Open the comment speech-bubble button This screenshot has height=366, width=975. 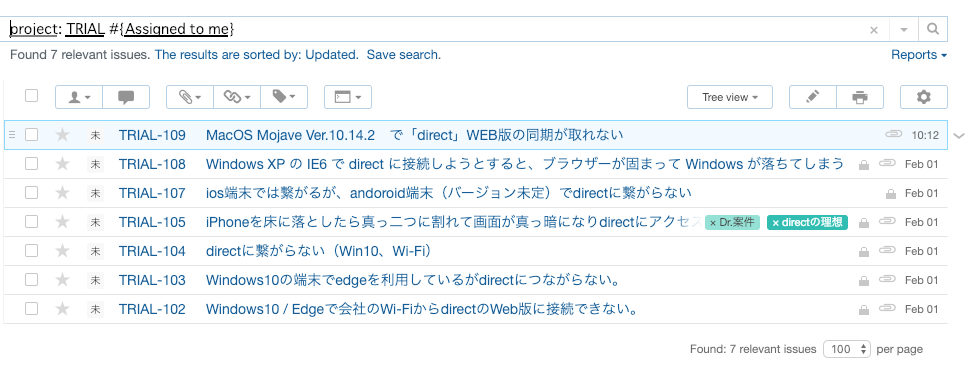pyautogui.click(x=126, y=97)
